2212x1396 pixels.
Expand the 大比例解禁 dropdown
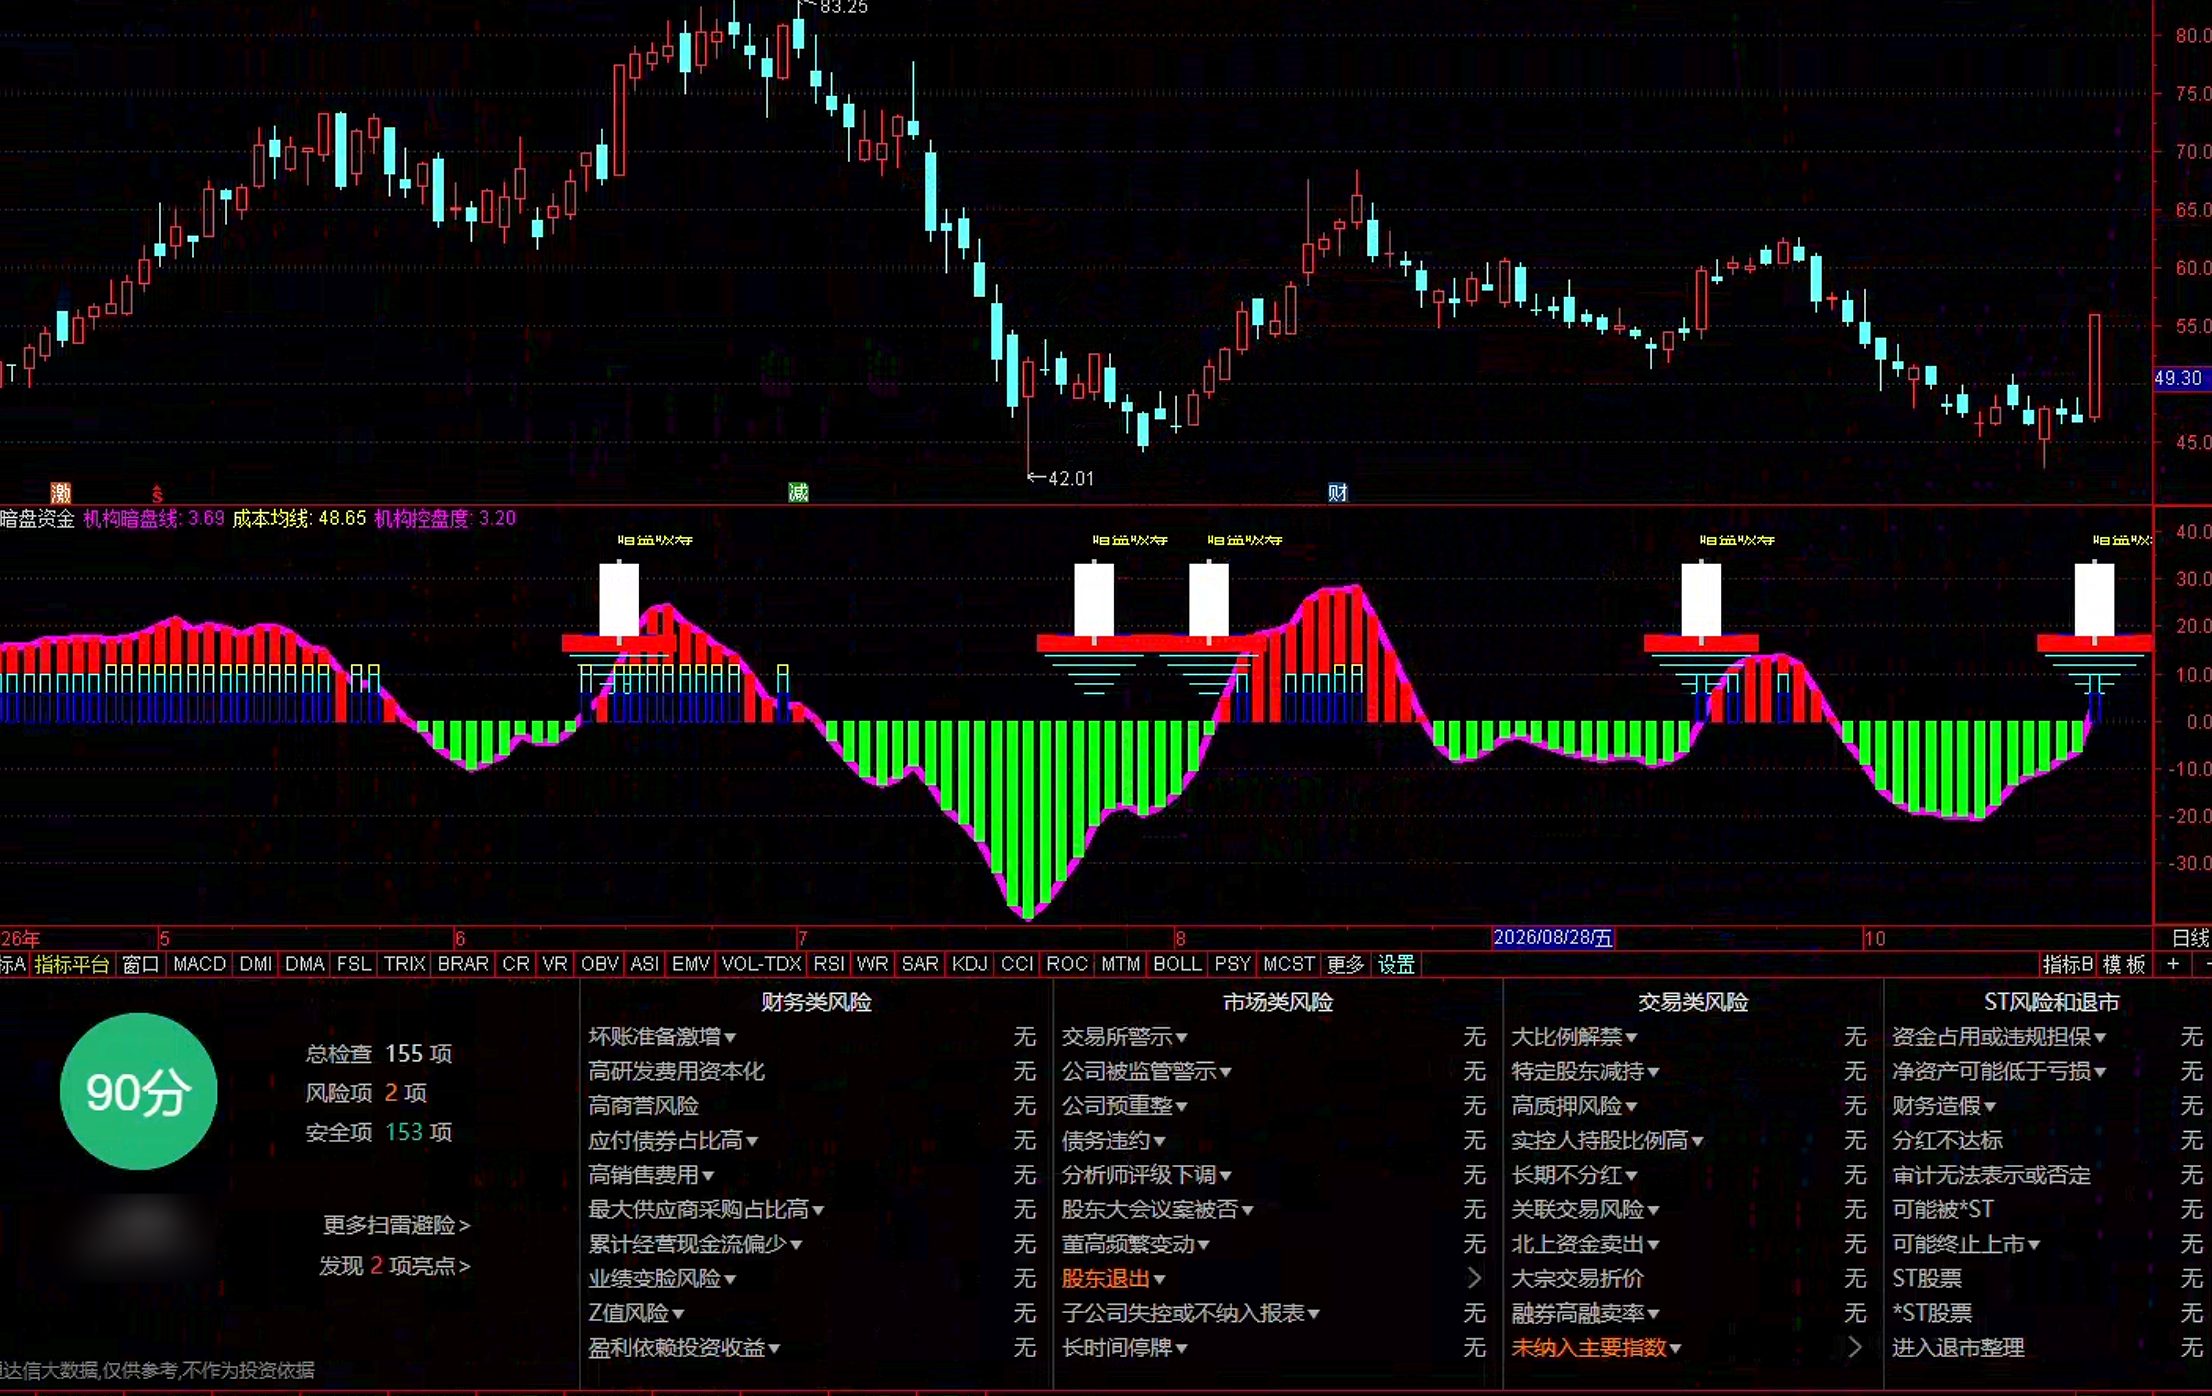click(x=1574, y=1037)
